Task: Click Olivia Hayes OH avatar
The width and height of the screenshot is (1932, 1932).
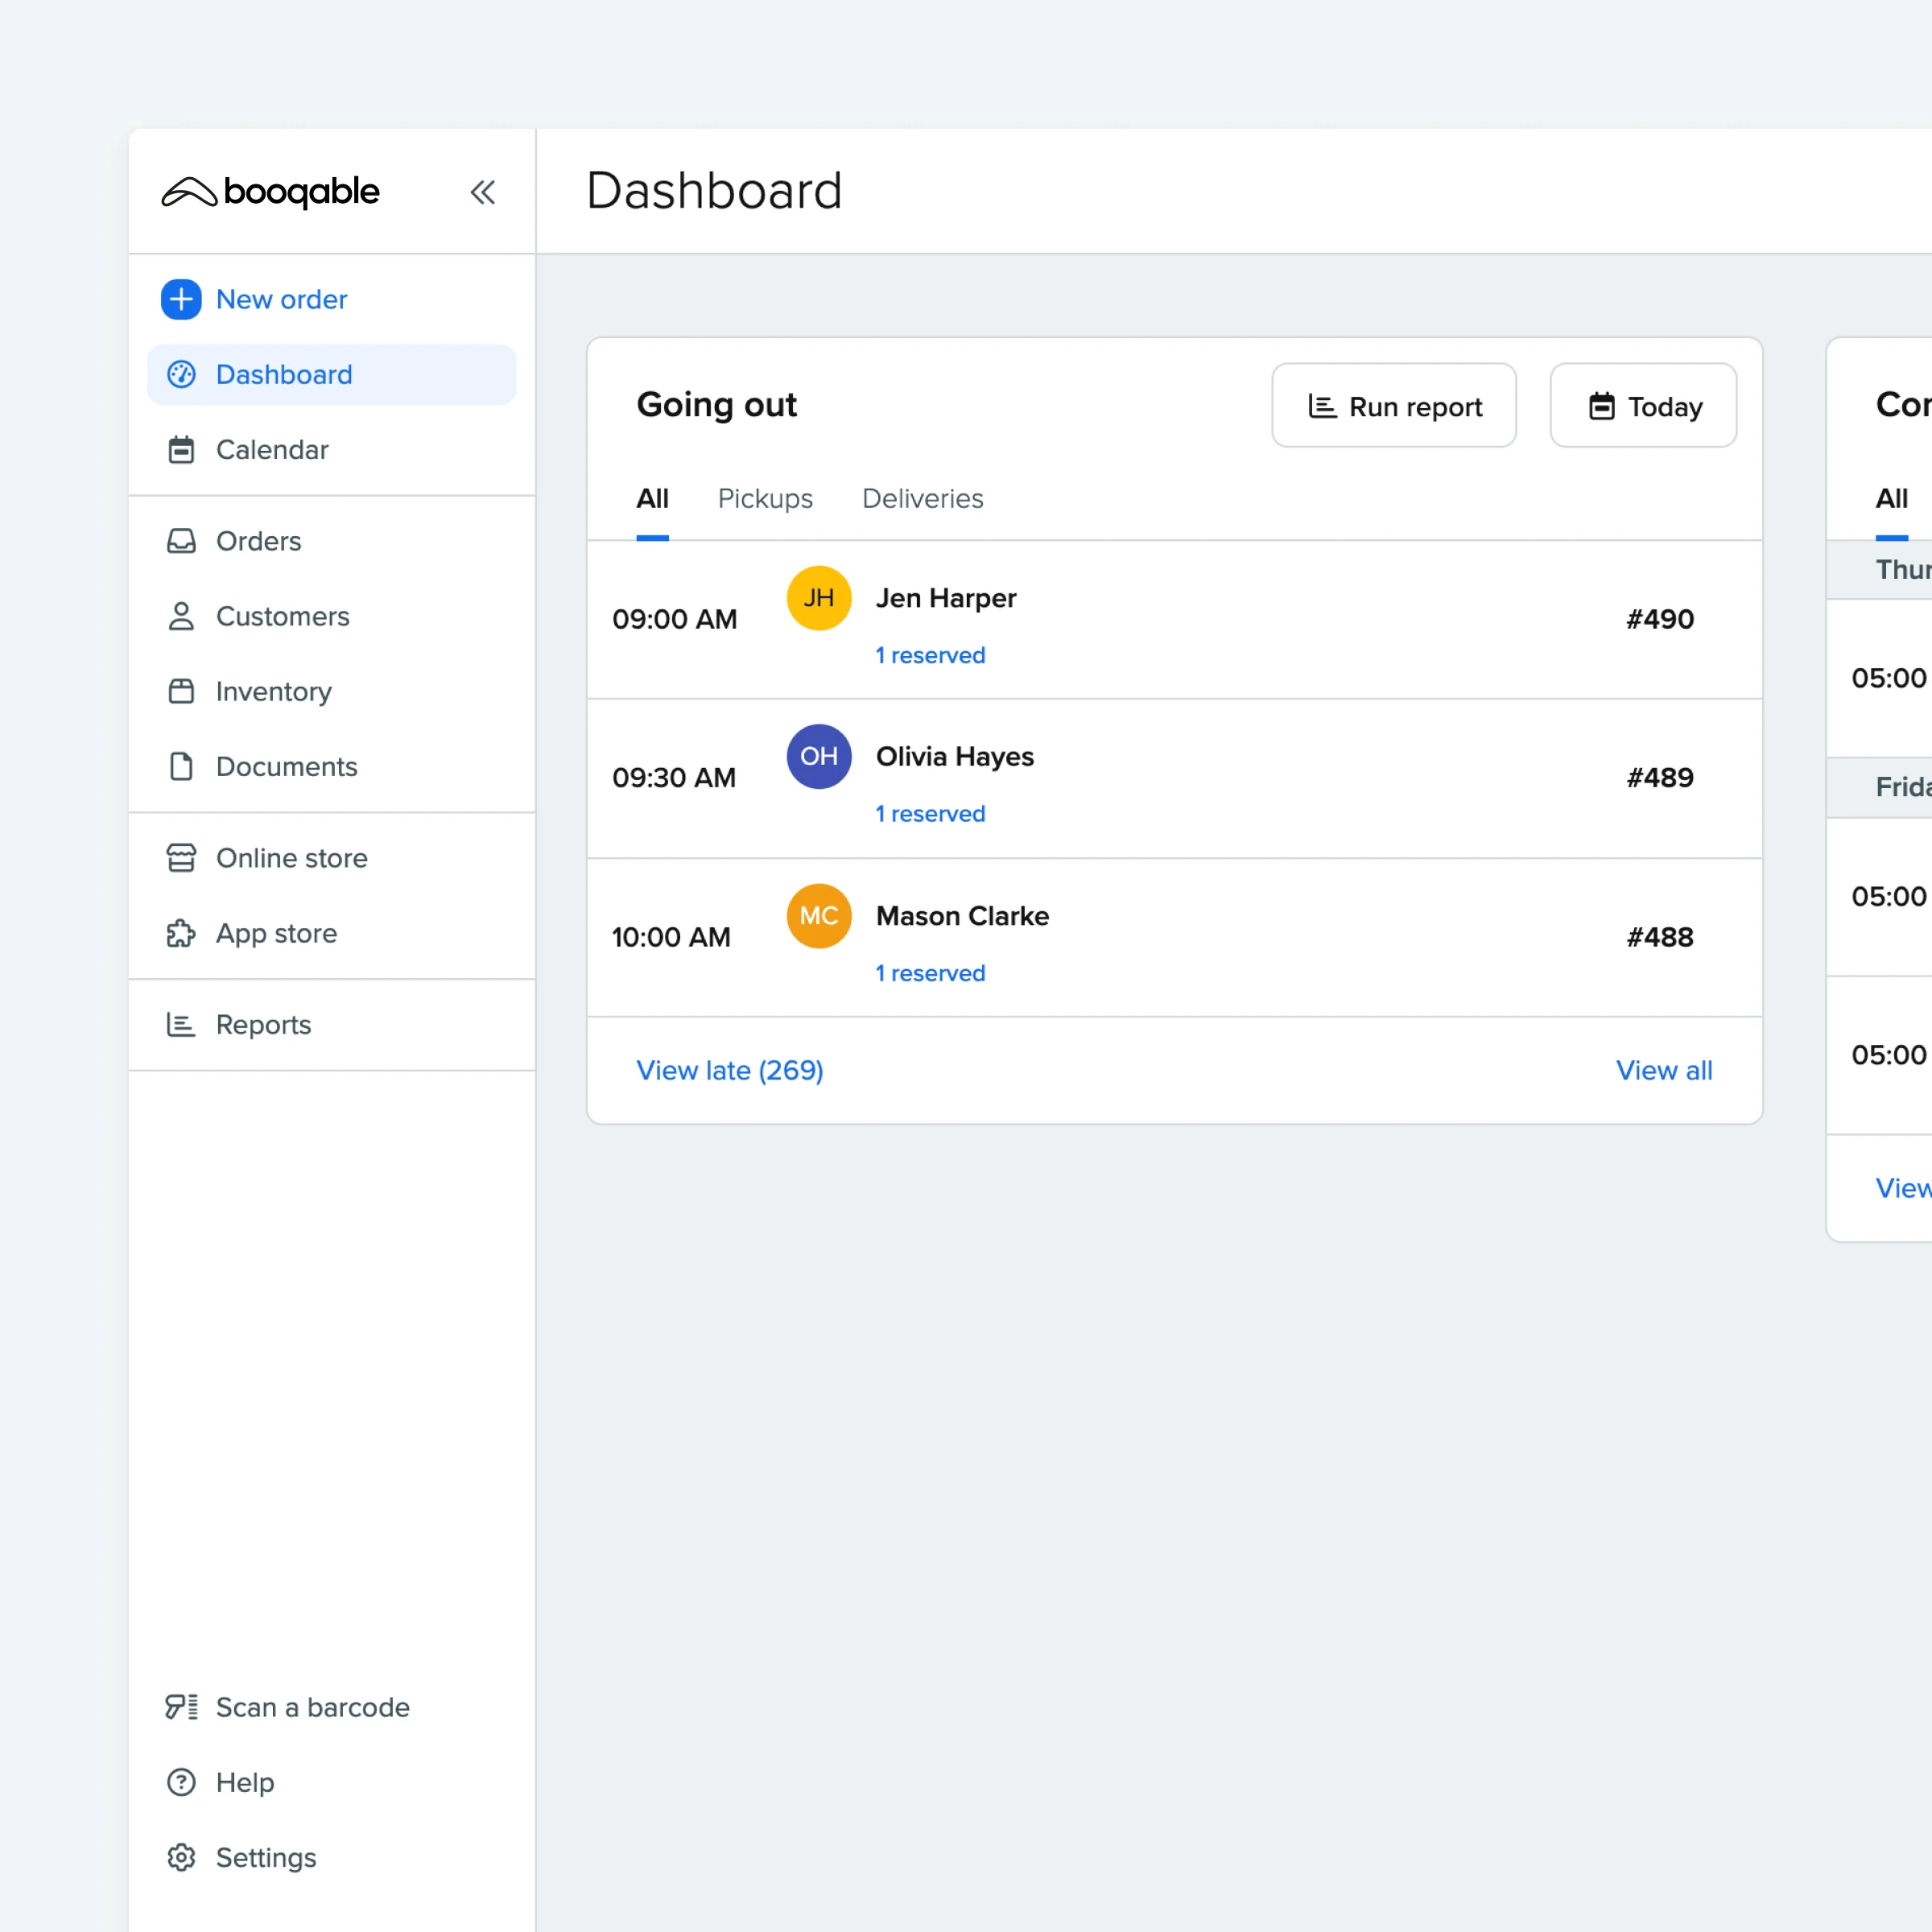Action: point(818,757)
